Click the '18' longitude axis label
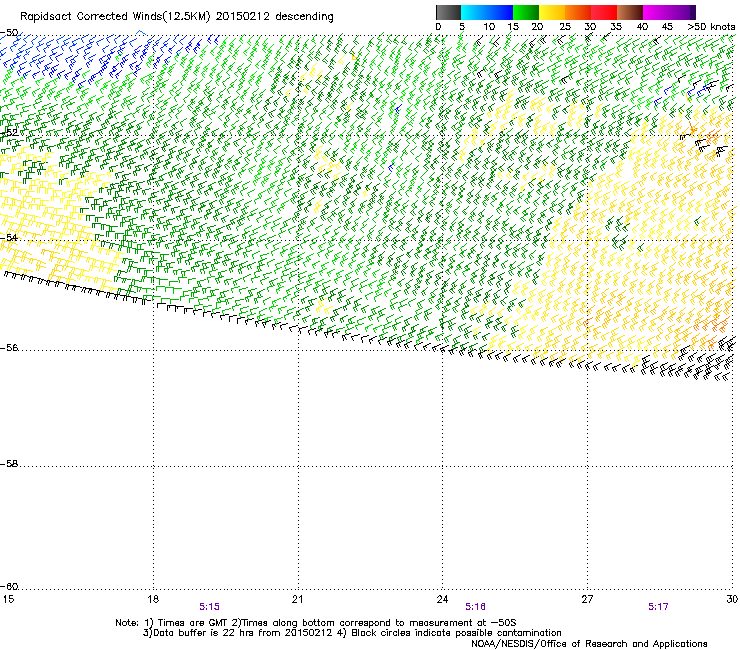 click(152, 599)
